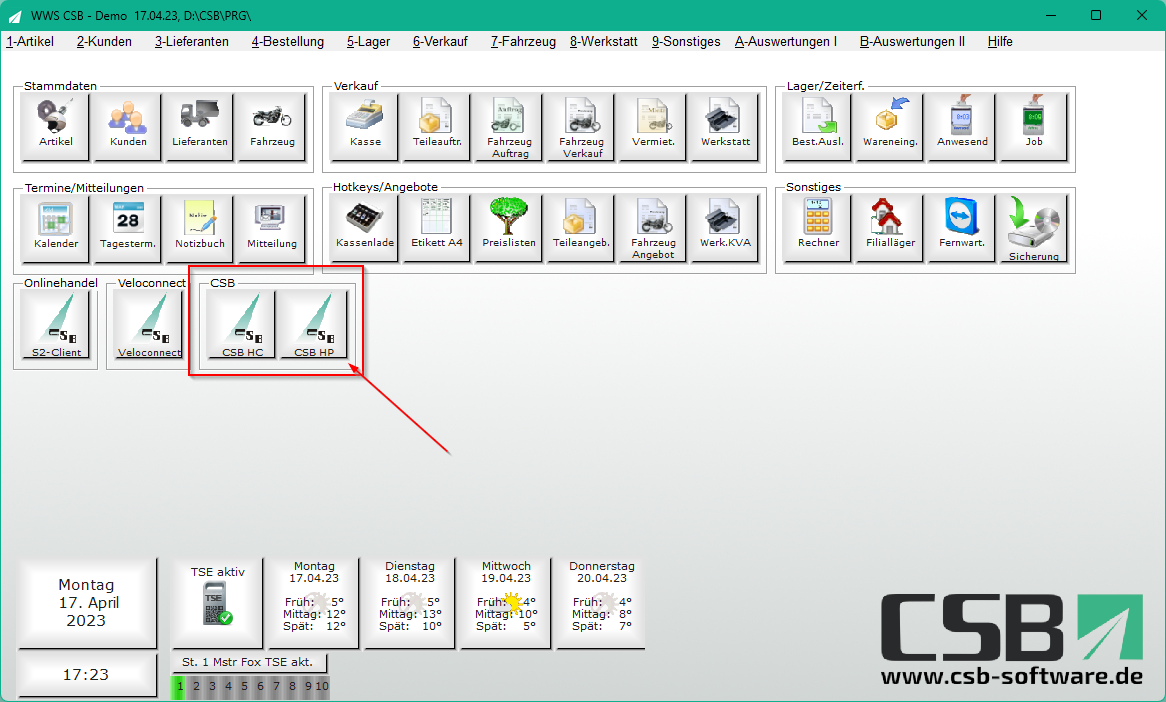Open the 3-Lieferanten menu

(192, 42)
